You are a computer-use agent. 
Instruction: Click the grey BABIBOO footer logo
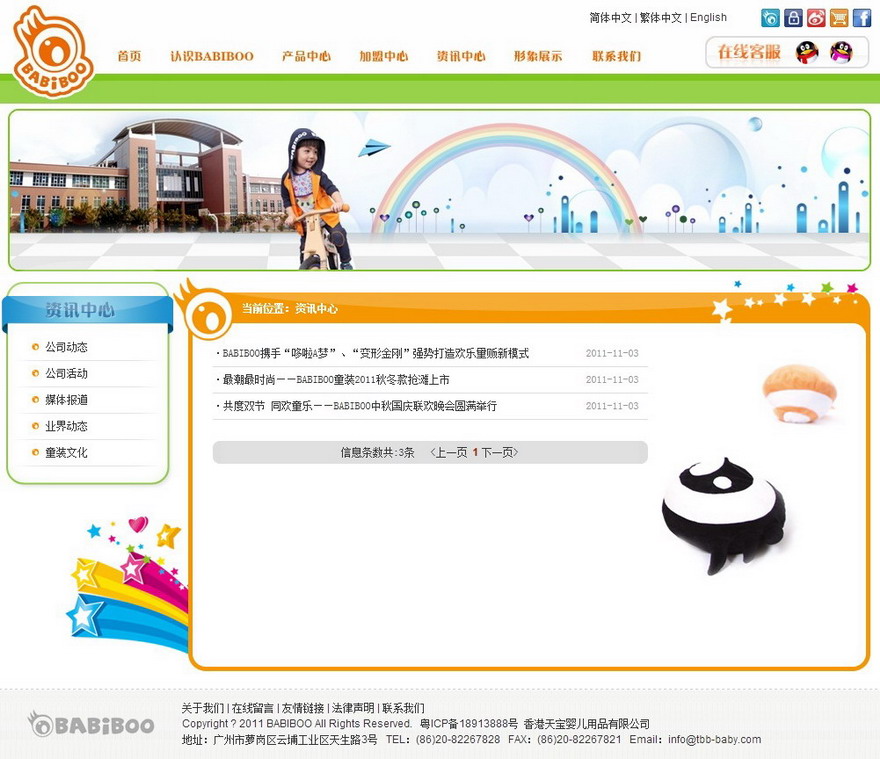tap(91, 724)
